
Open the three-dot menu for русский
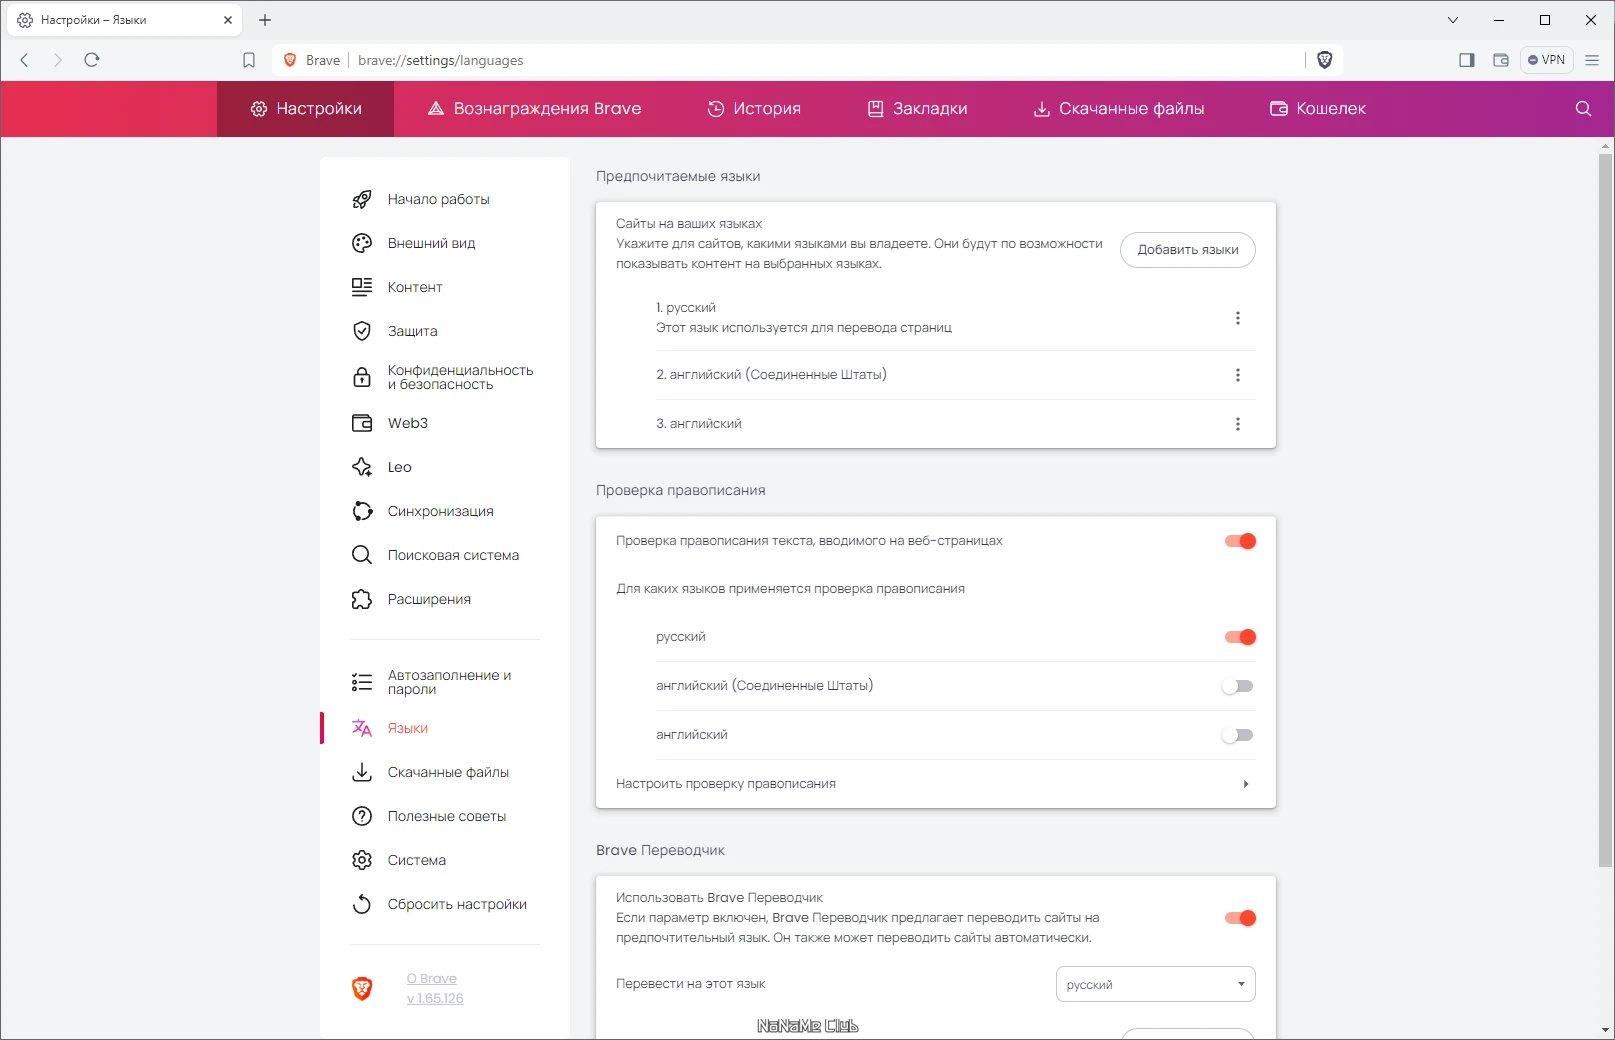[1238, 318]
